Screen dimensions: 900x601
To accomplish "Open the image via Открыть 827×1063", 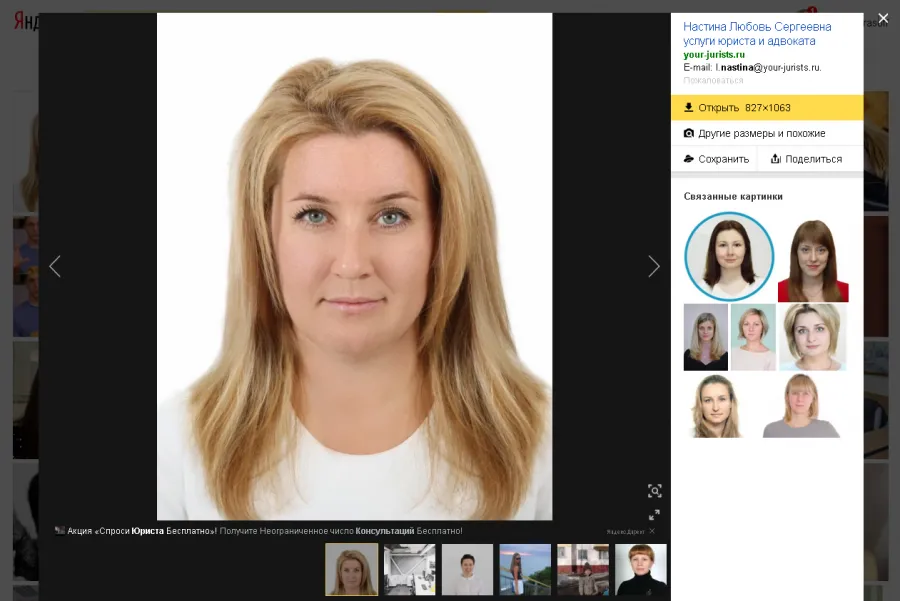I will [767, 108].
